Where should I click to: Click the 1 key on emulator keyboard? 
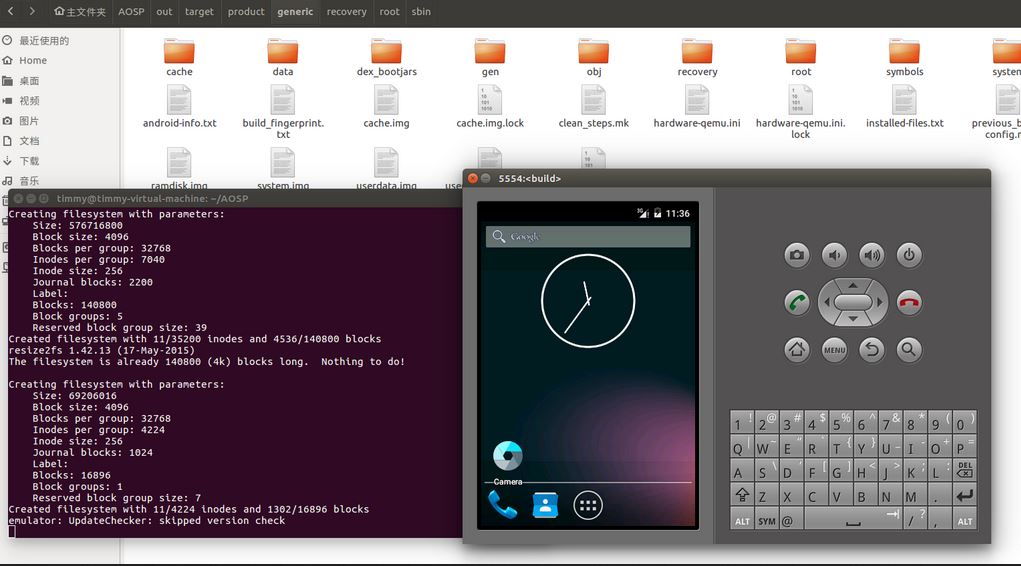(742, 423)
